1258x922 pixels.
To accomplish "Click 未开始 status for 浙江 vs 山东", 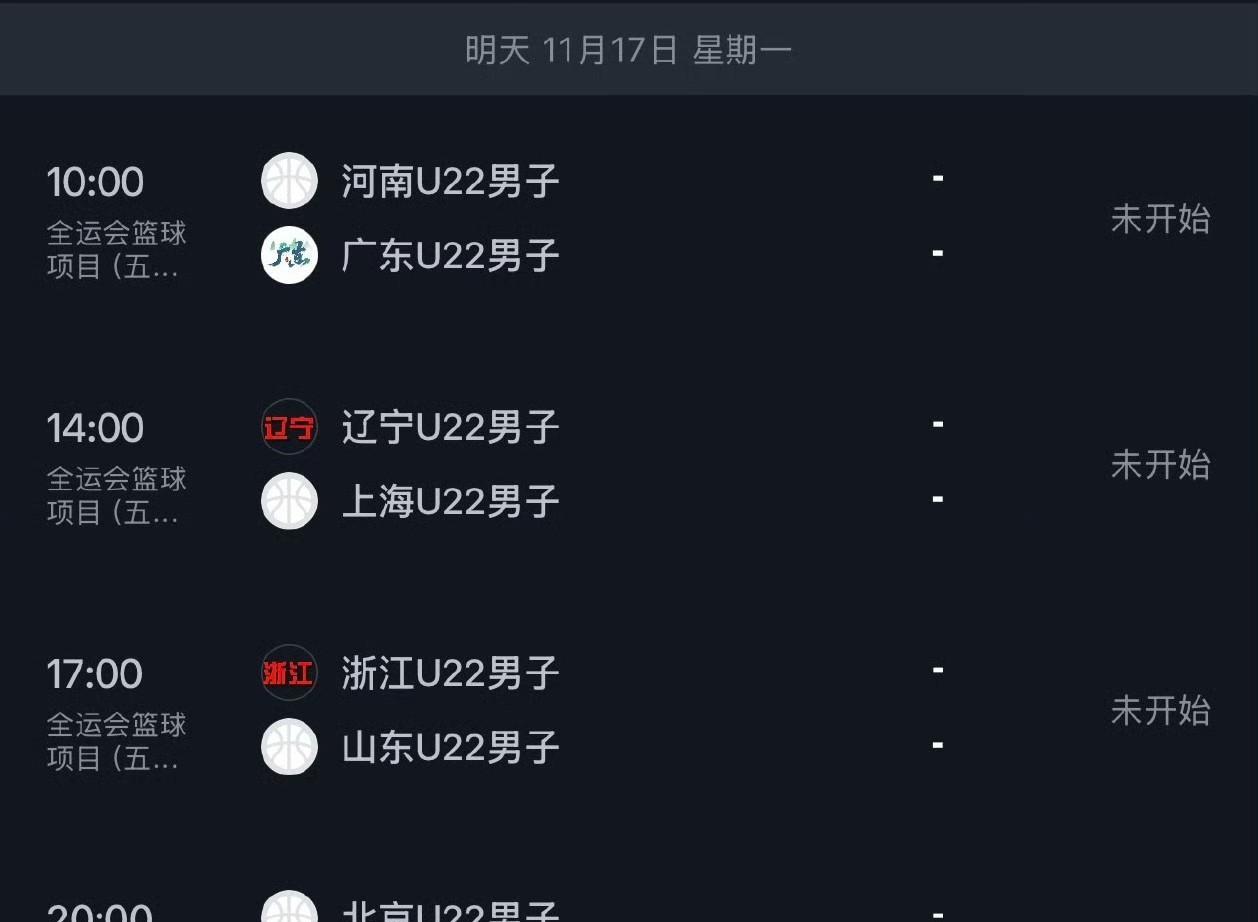I will [1160, 710].
